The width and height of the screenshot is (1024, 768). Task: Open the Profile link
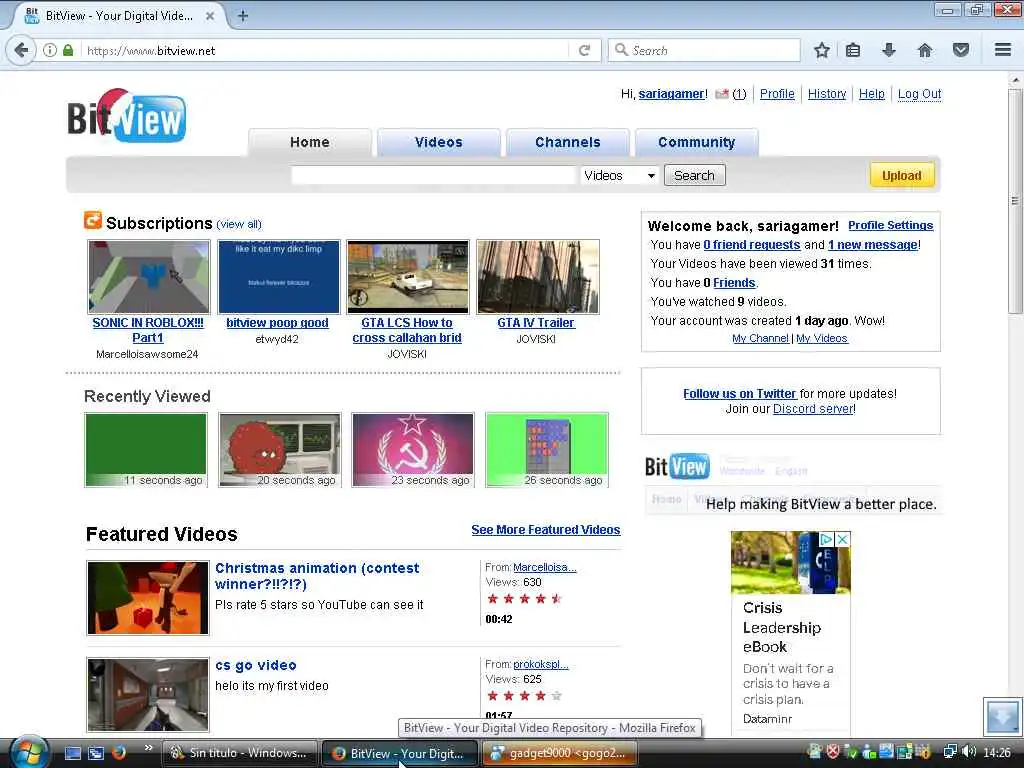(777, 94)
